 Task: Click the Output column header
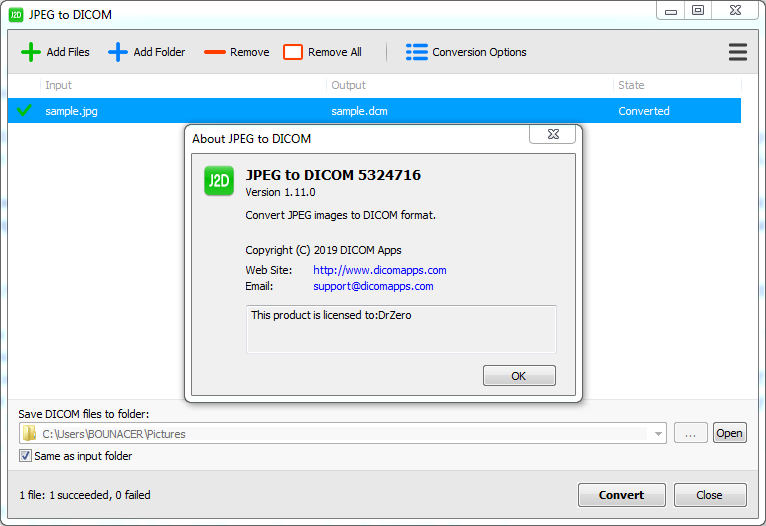(348, 85)
